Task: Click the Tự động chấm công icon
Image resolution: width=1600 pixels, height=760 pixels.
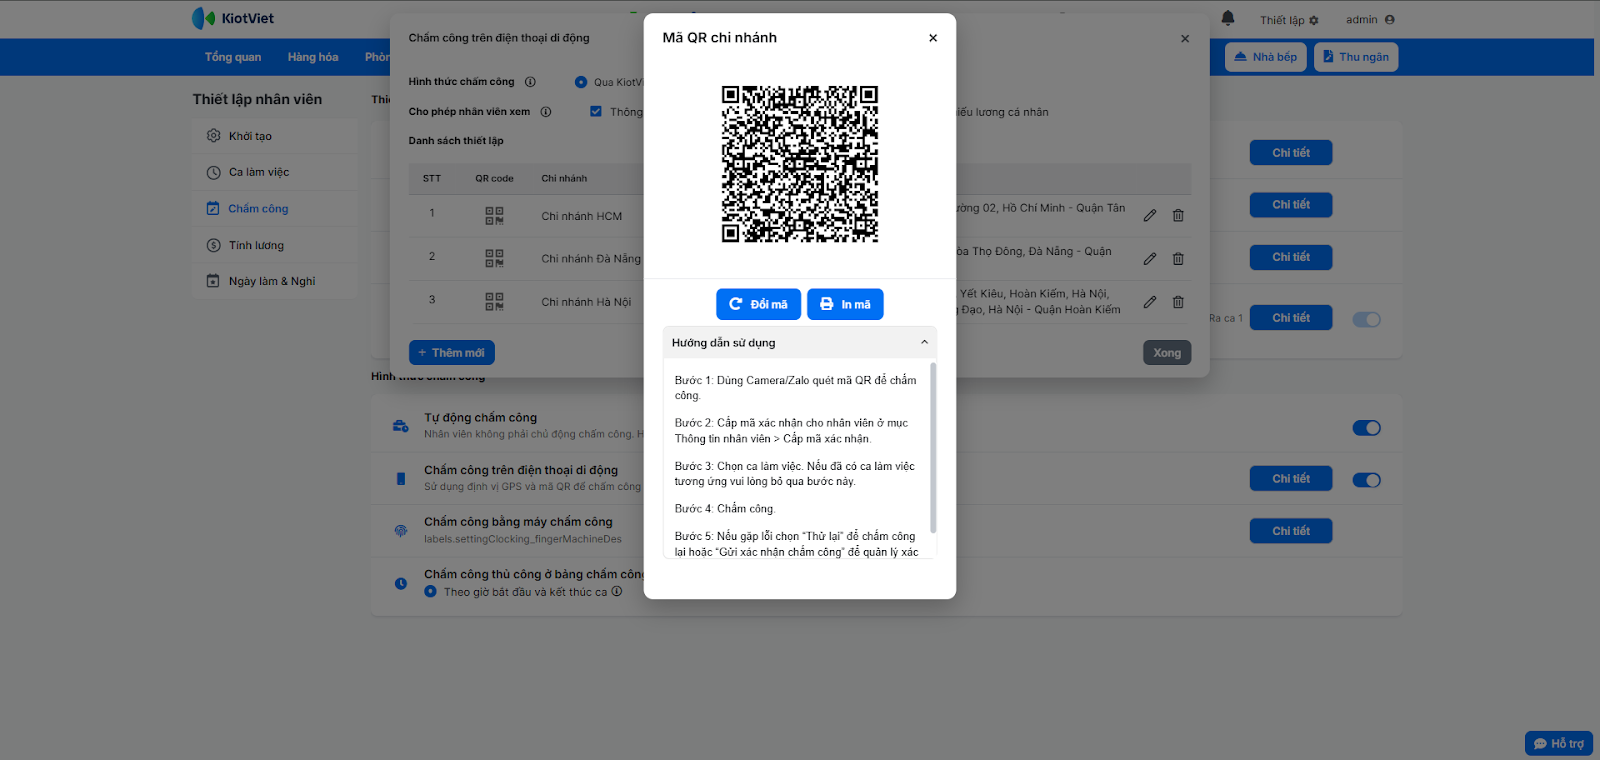Action: point(401,427)
